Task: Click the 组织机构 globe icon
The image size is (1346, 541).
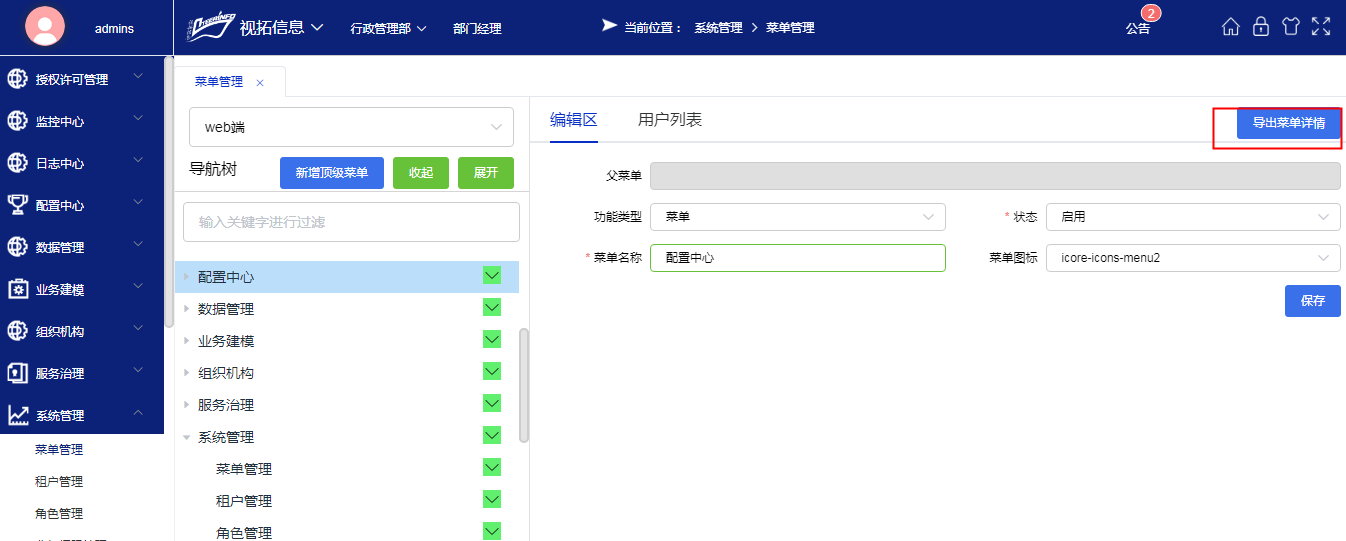Action: pyautogui.click(x=18, y=331)
